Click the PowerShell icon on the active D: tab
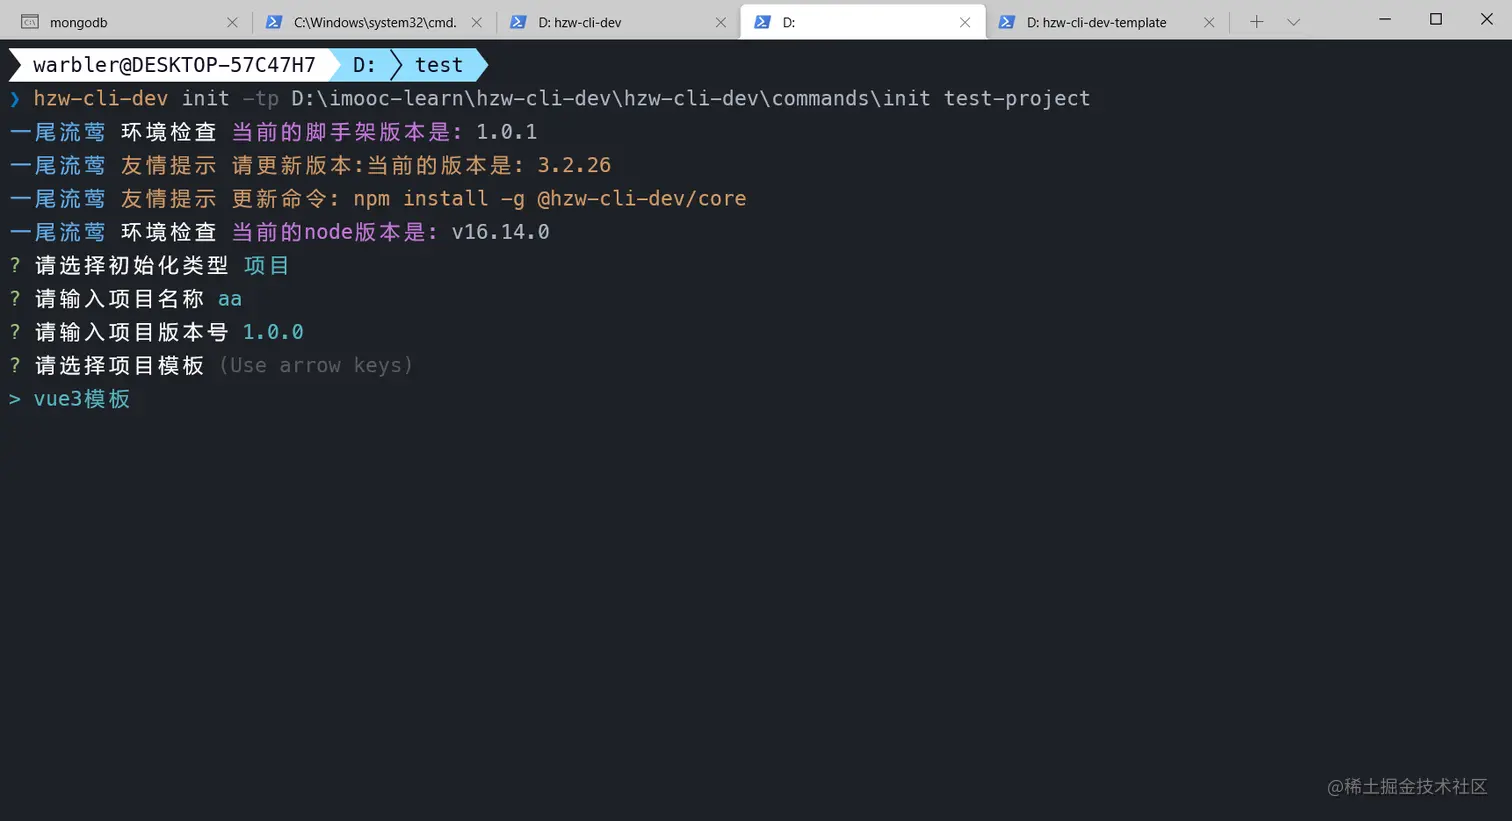The width and height of the screenshot is (1512, 821). (x=762, y=22)
